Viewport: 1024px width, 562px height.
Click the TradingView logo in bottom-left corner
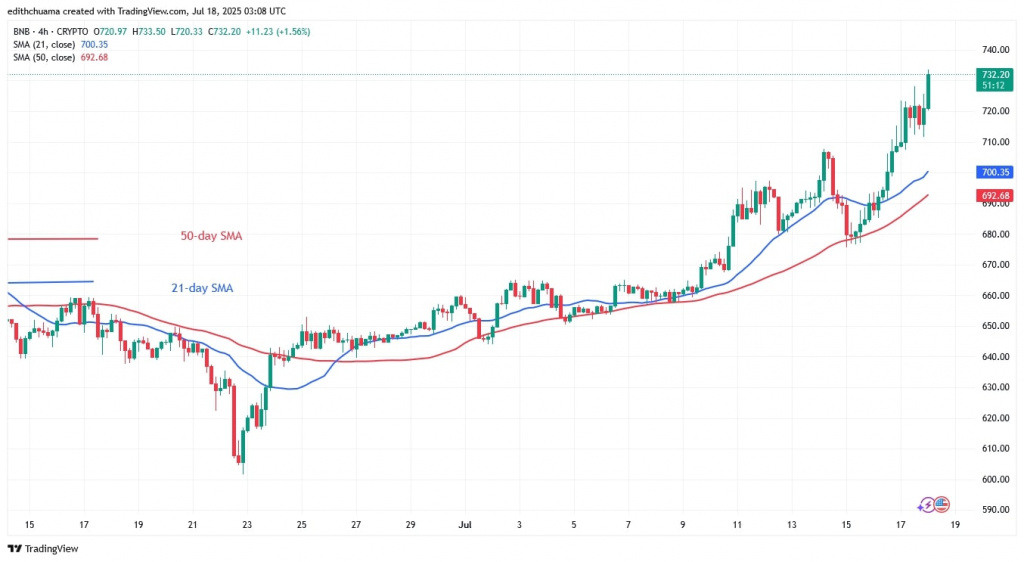(42, 548)
